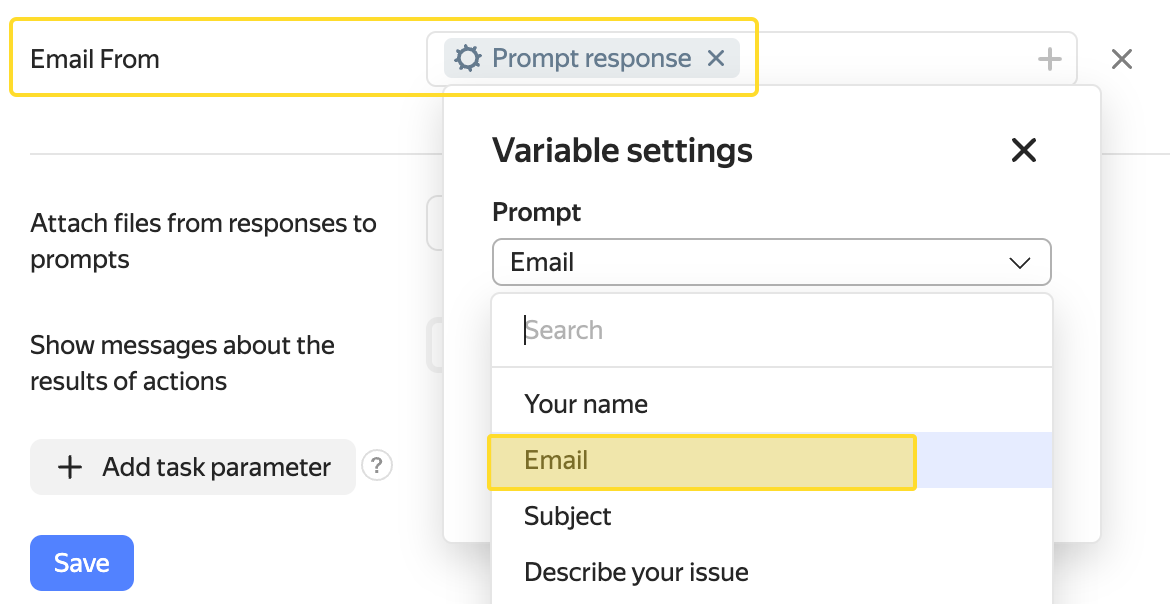Choose the Email option in the list
The height and width of the screenshot is (604, 1170).
(556, 460)
